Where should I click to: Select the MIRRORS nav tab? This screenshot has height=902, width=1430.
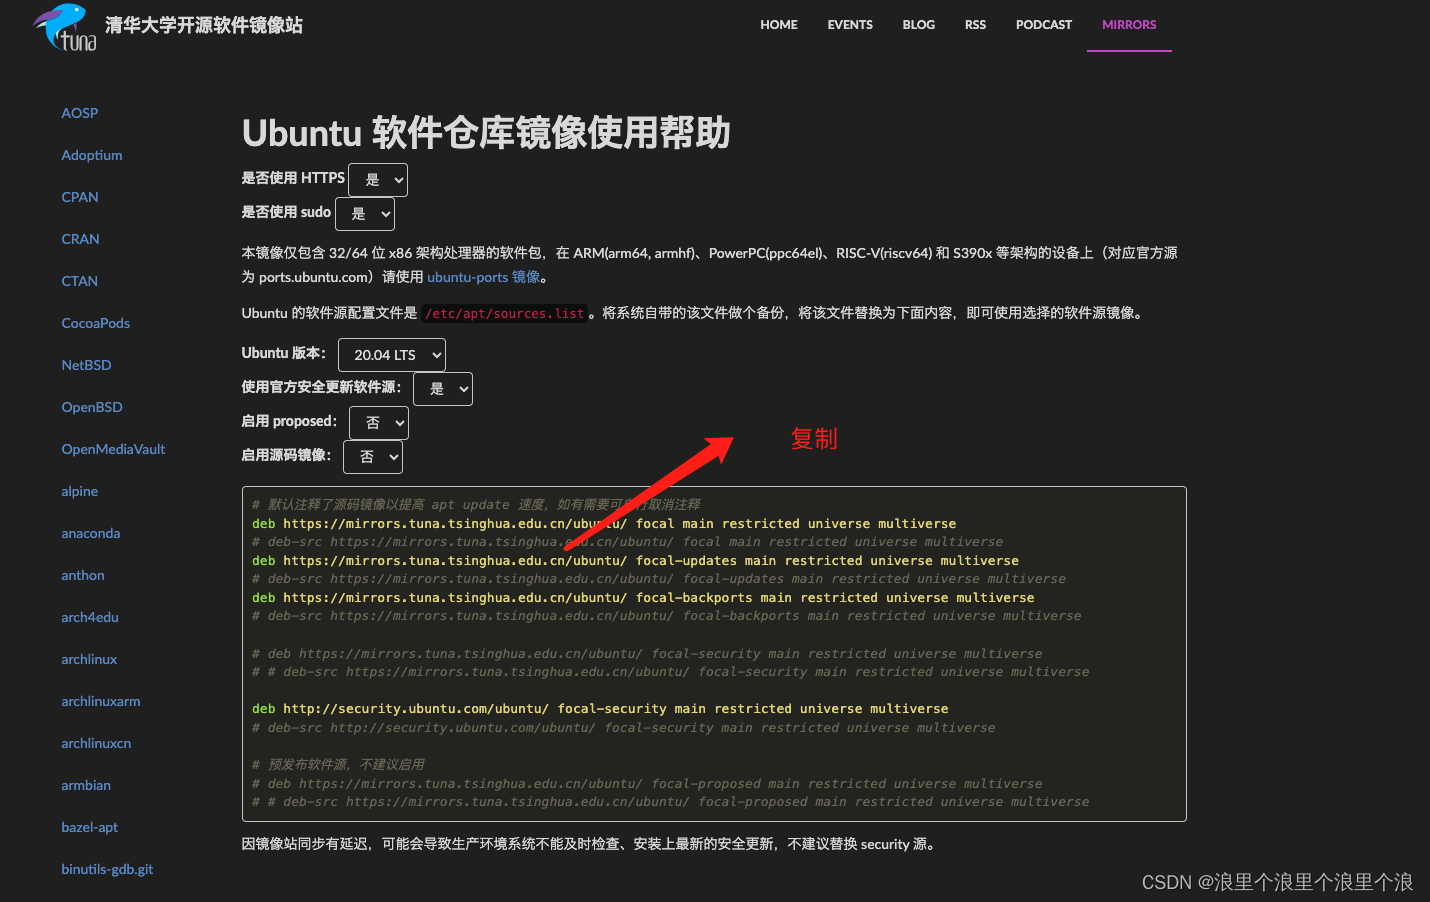(1129, 25)
